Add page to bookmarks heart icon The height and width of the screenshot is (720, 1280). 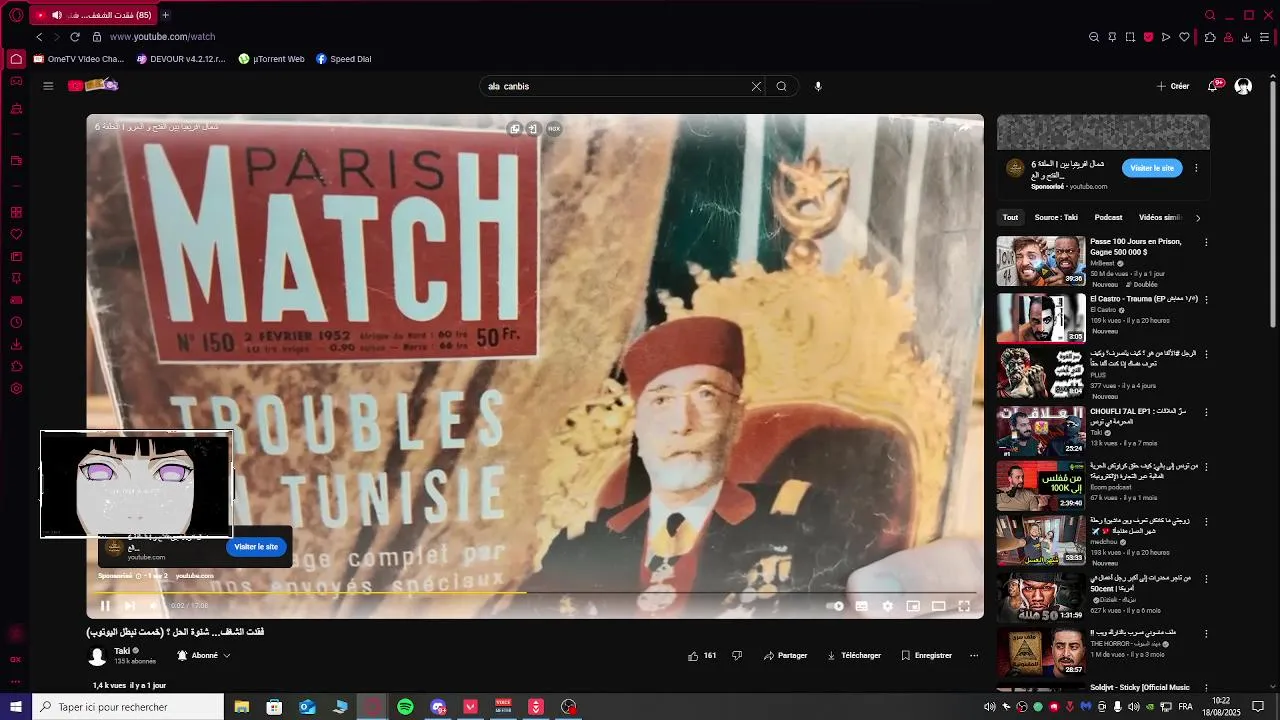coord(1184,37)
